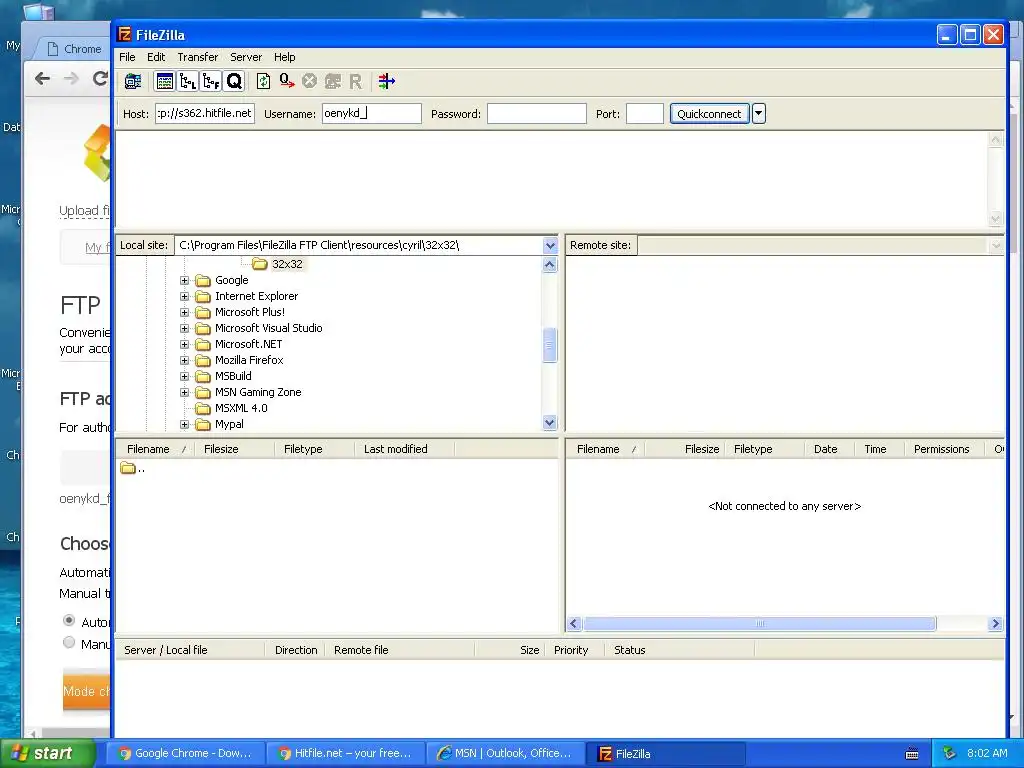This screenshot has width=1024, height=768.
Task: Open the Help menu
Action: (284, 57)
